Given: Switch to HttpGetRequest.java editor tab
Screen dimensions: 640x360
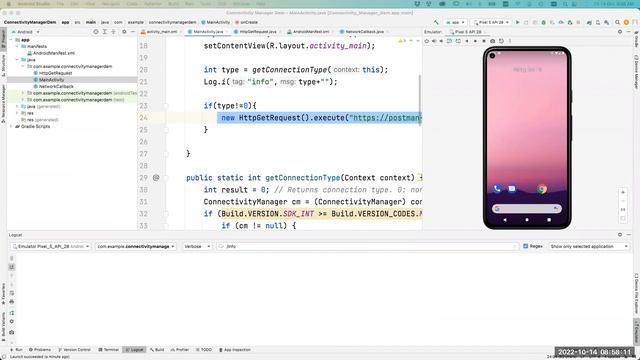Looking at the screenshot, I should (x=255, y=31).
